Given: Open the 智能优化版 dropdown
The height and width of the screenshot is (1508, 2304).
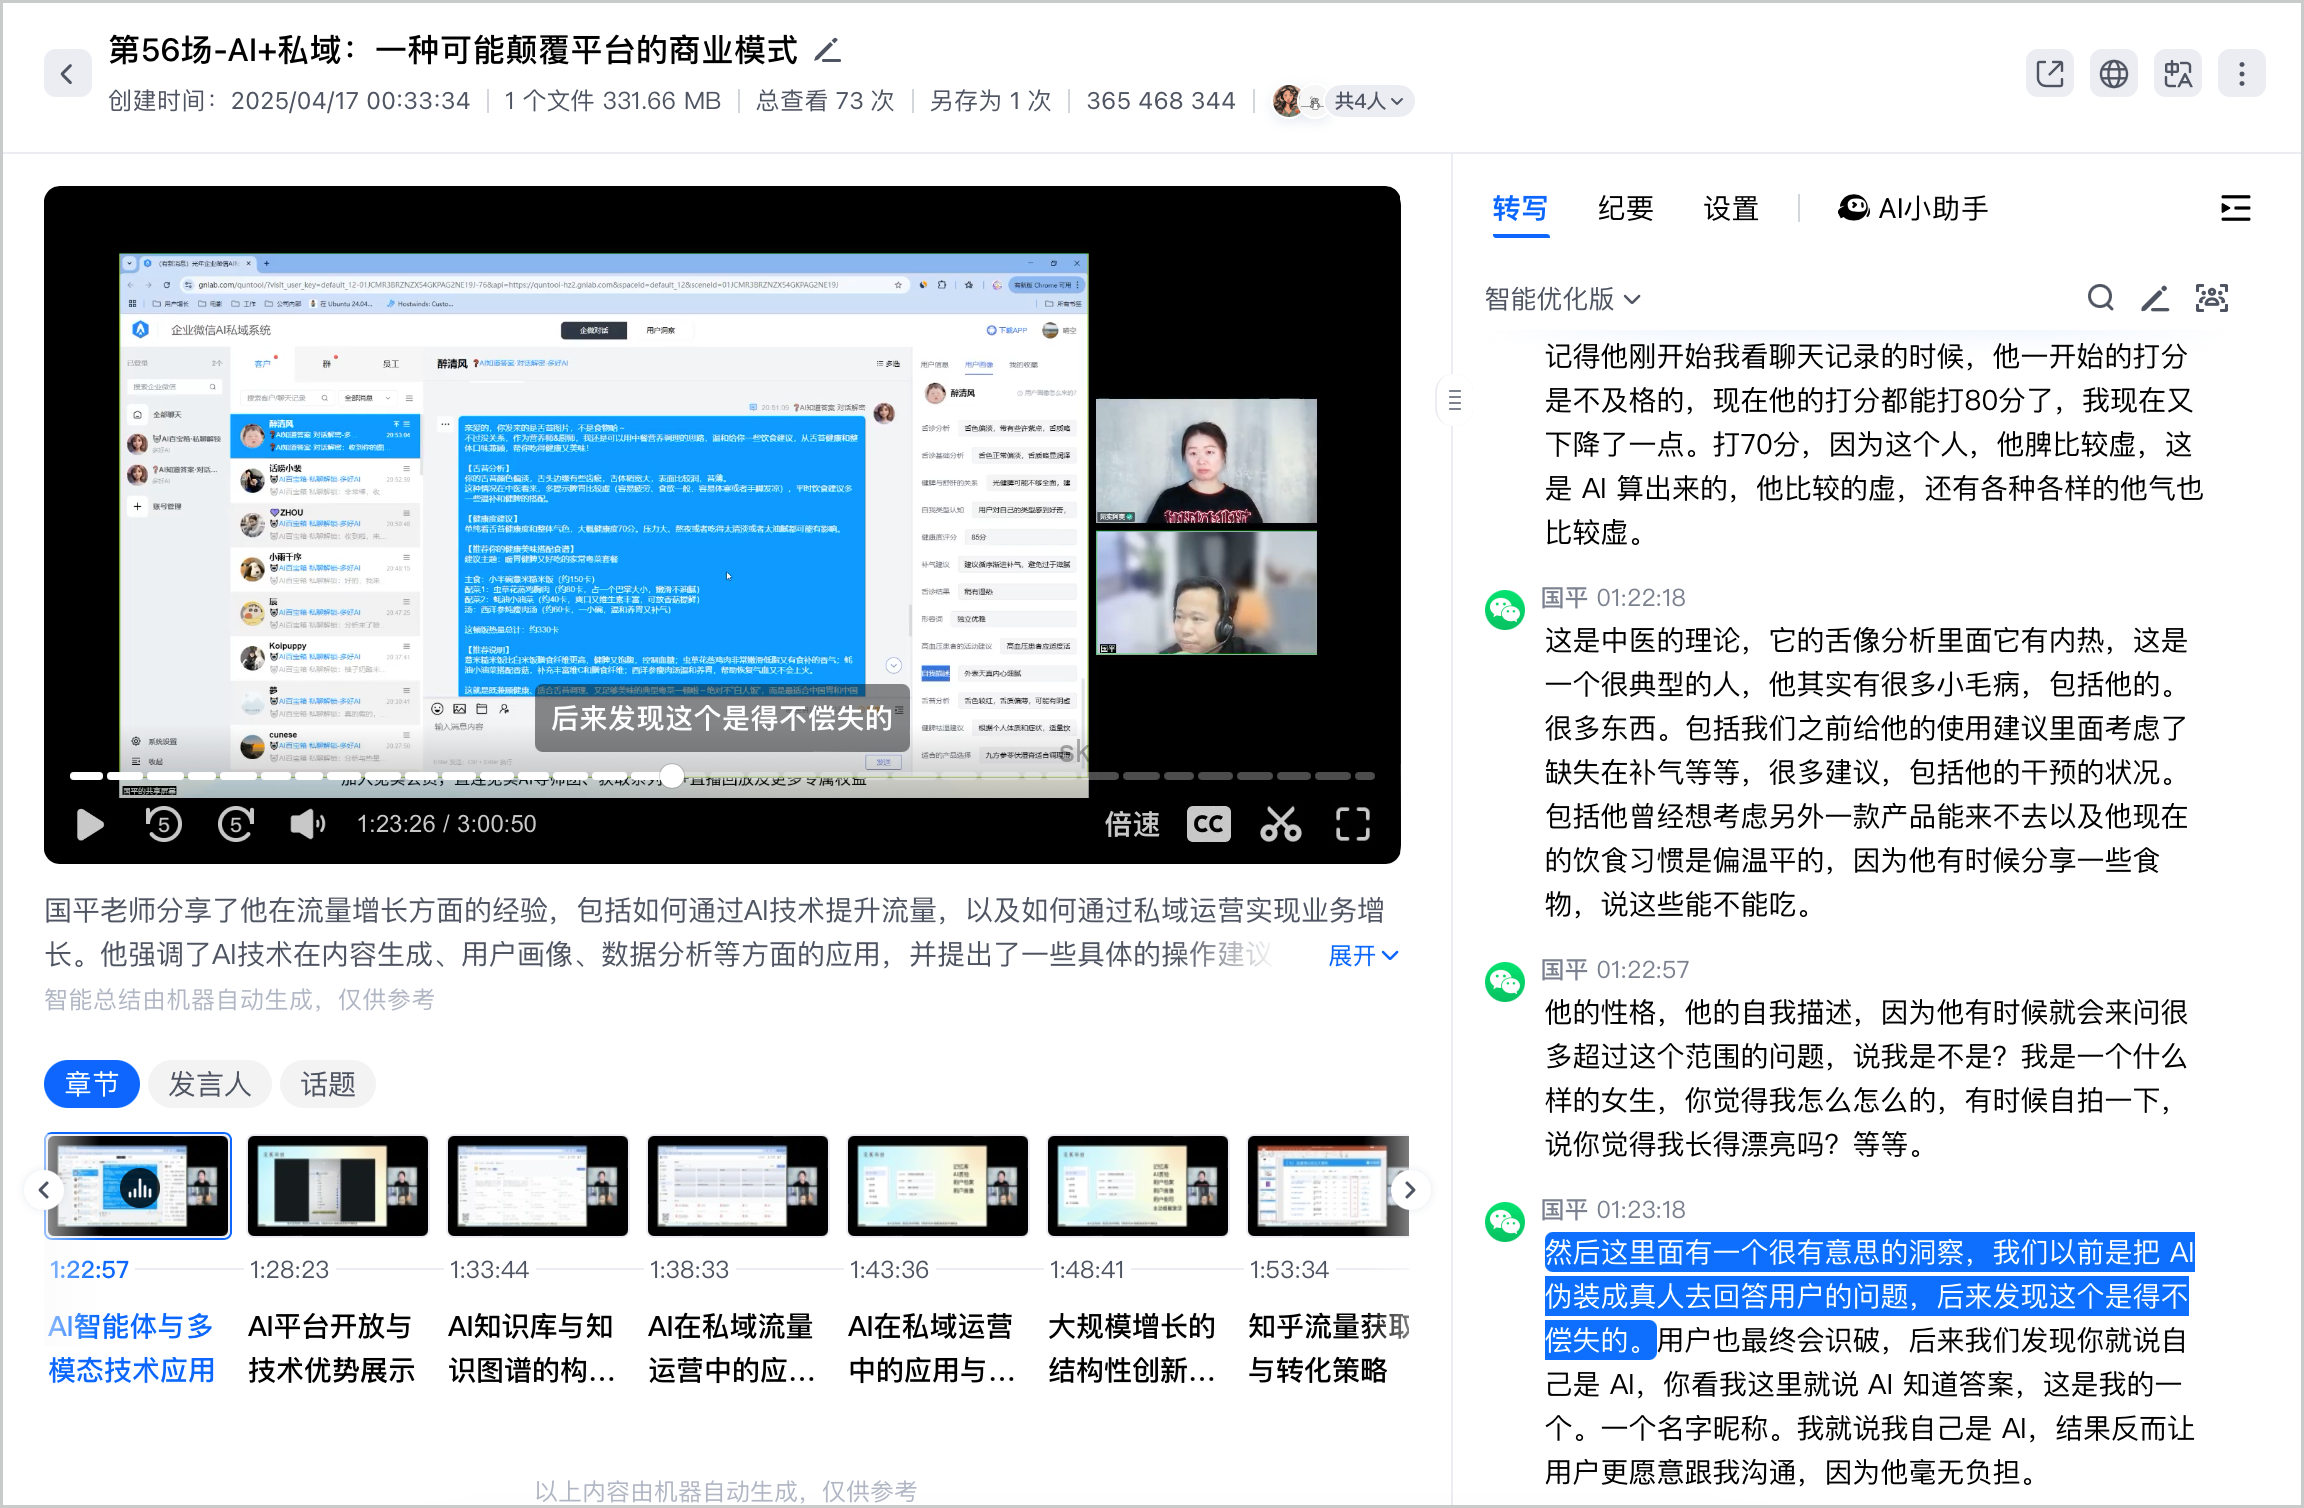Looking at the screenshot, I should click(1560, 299).
